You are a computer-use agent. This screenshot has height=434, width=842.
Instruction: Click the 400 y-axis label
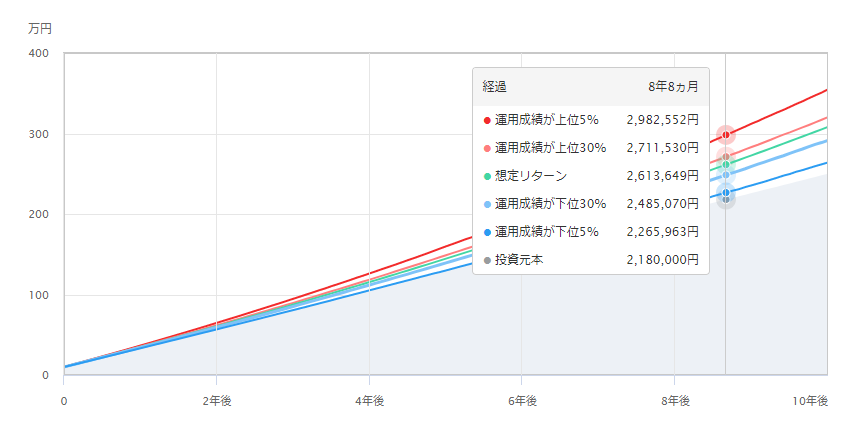pyautogui.click(x=38, y=53)
